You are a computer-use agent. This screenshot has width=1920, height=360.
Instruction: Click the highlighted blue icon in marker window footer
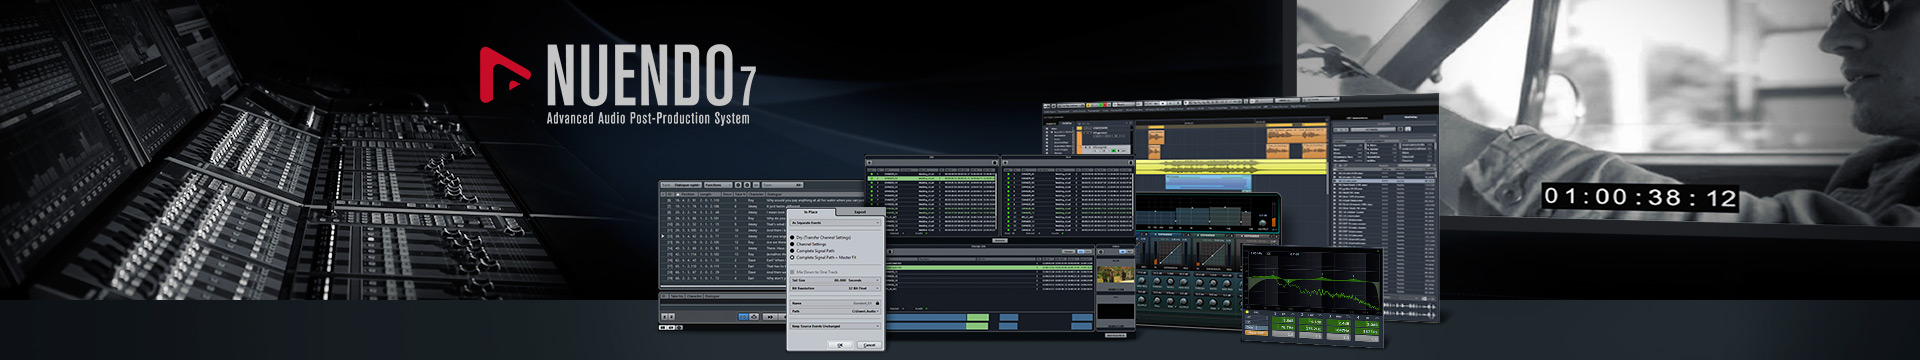click(743, 317)
